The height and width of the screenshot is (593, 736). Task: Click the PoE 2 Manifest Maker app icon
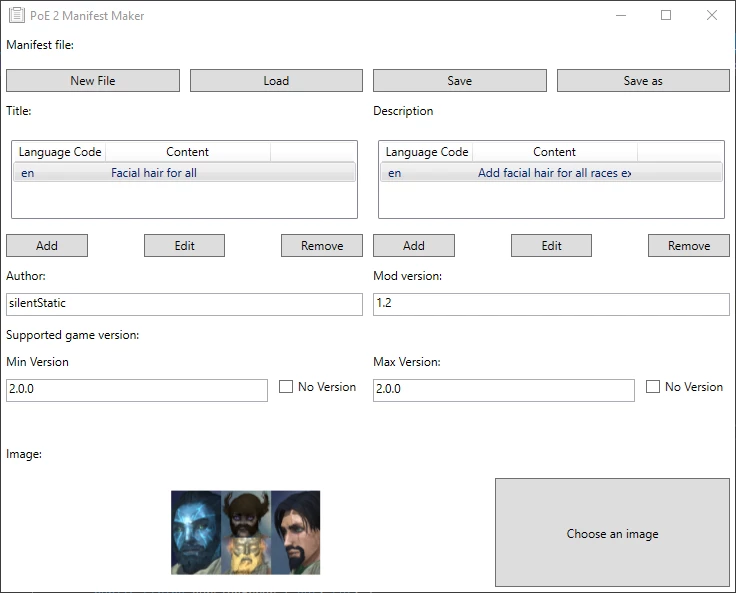click(16, 15)
